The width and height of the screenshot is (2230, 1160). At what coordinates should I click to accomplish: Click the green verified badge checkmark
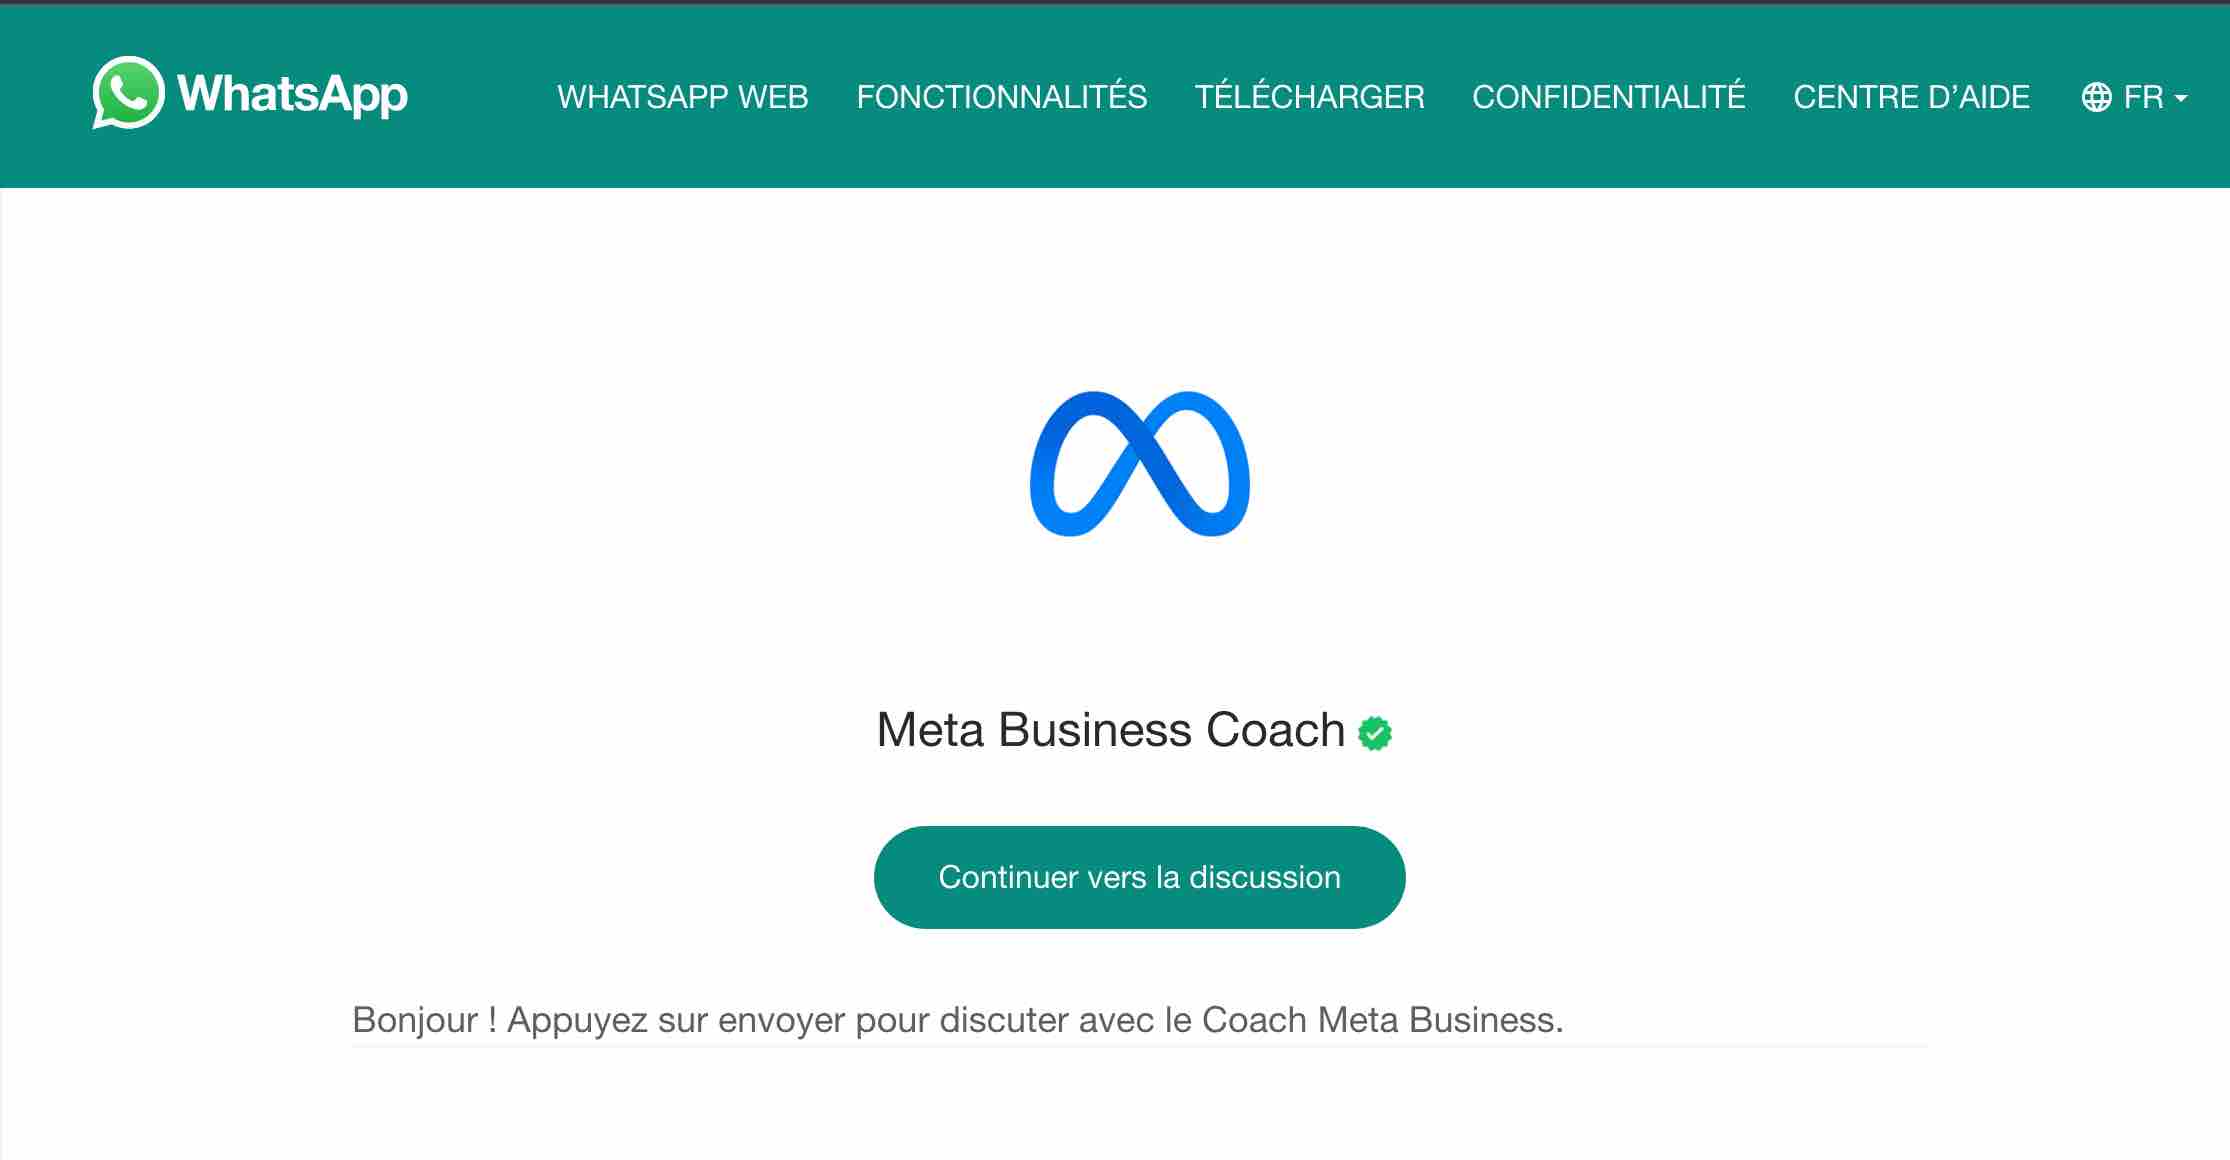point(1375,733)
